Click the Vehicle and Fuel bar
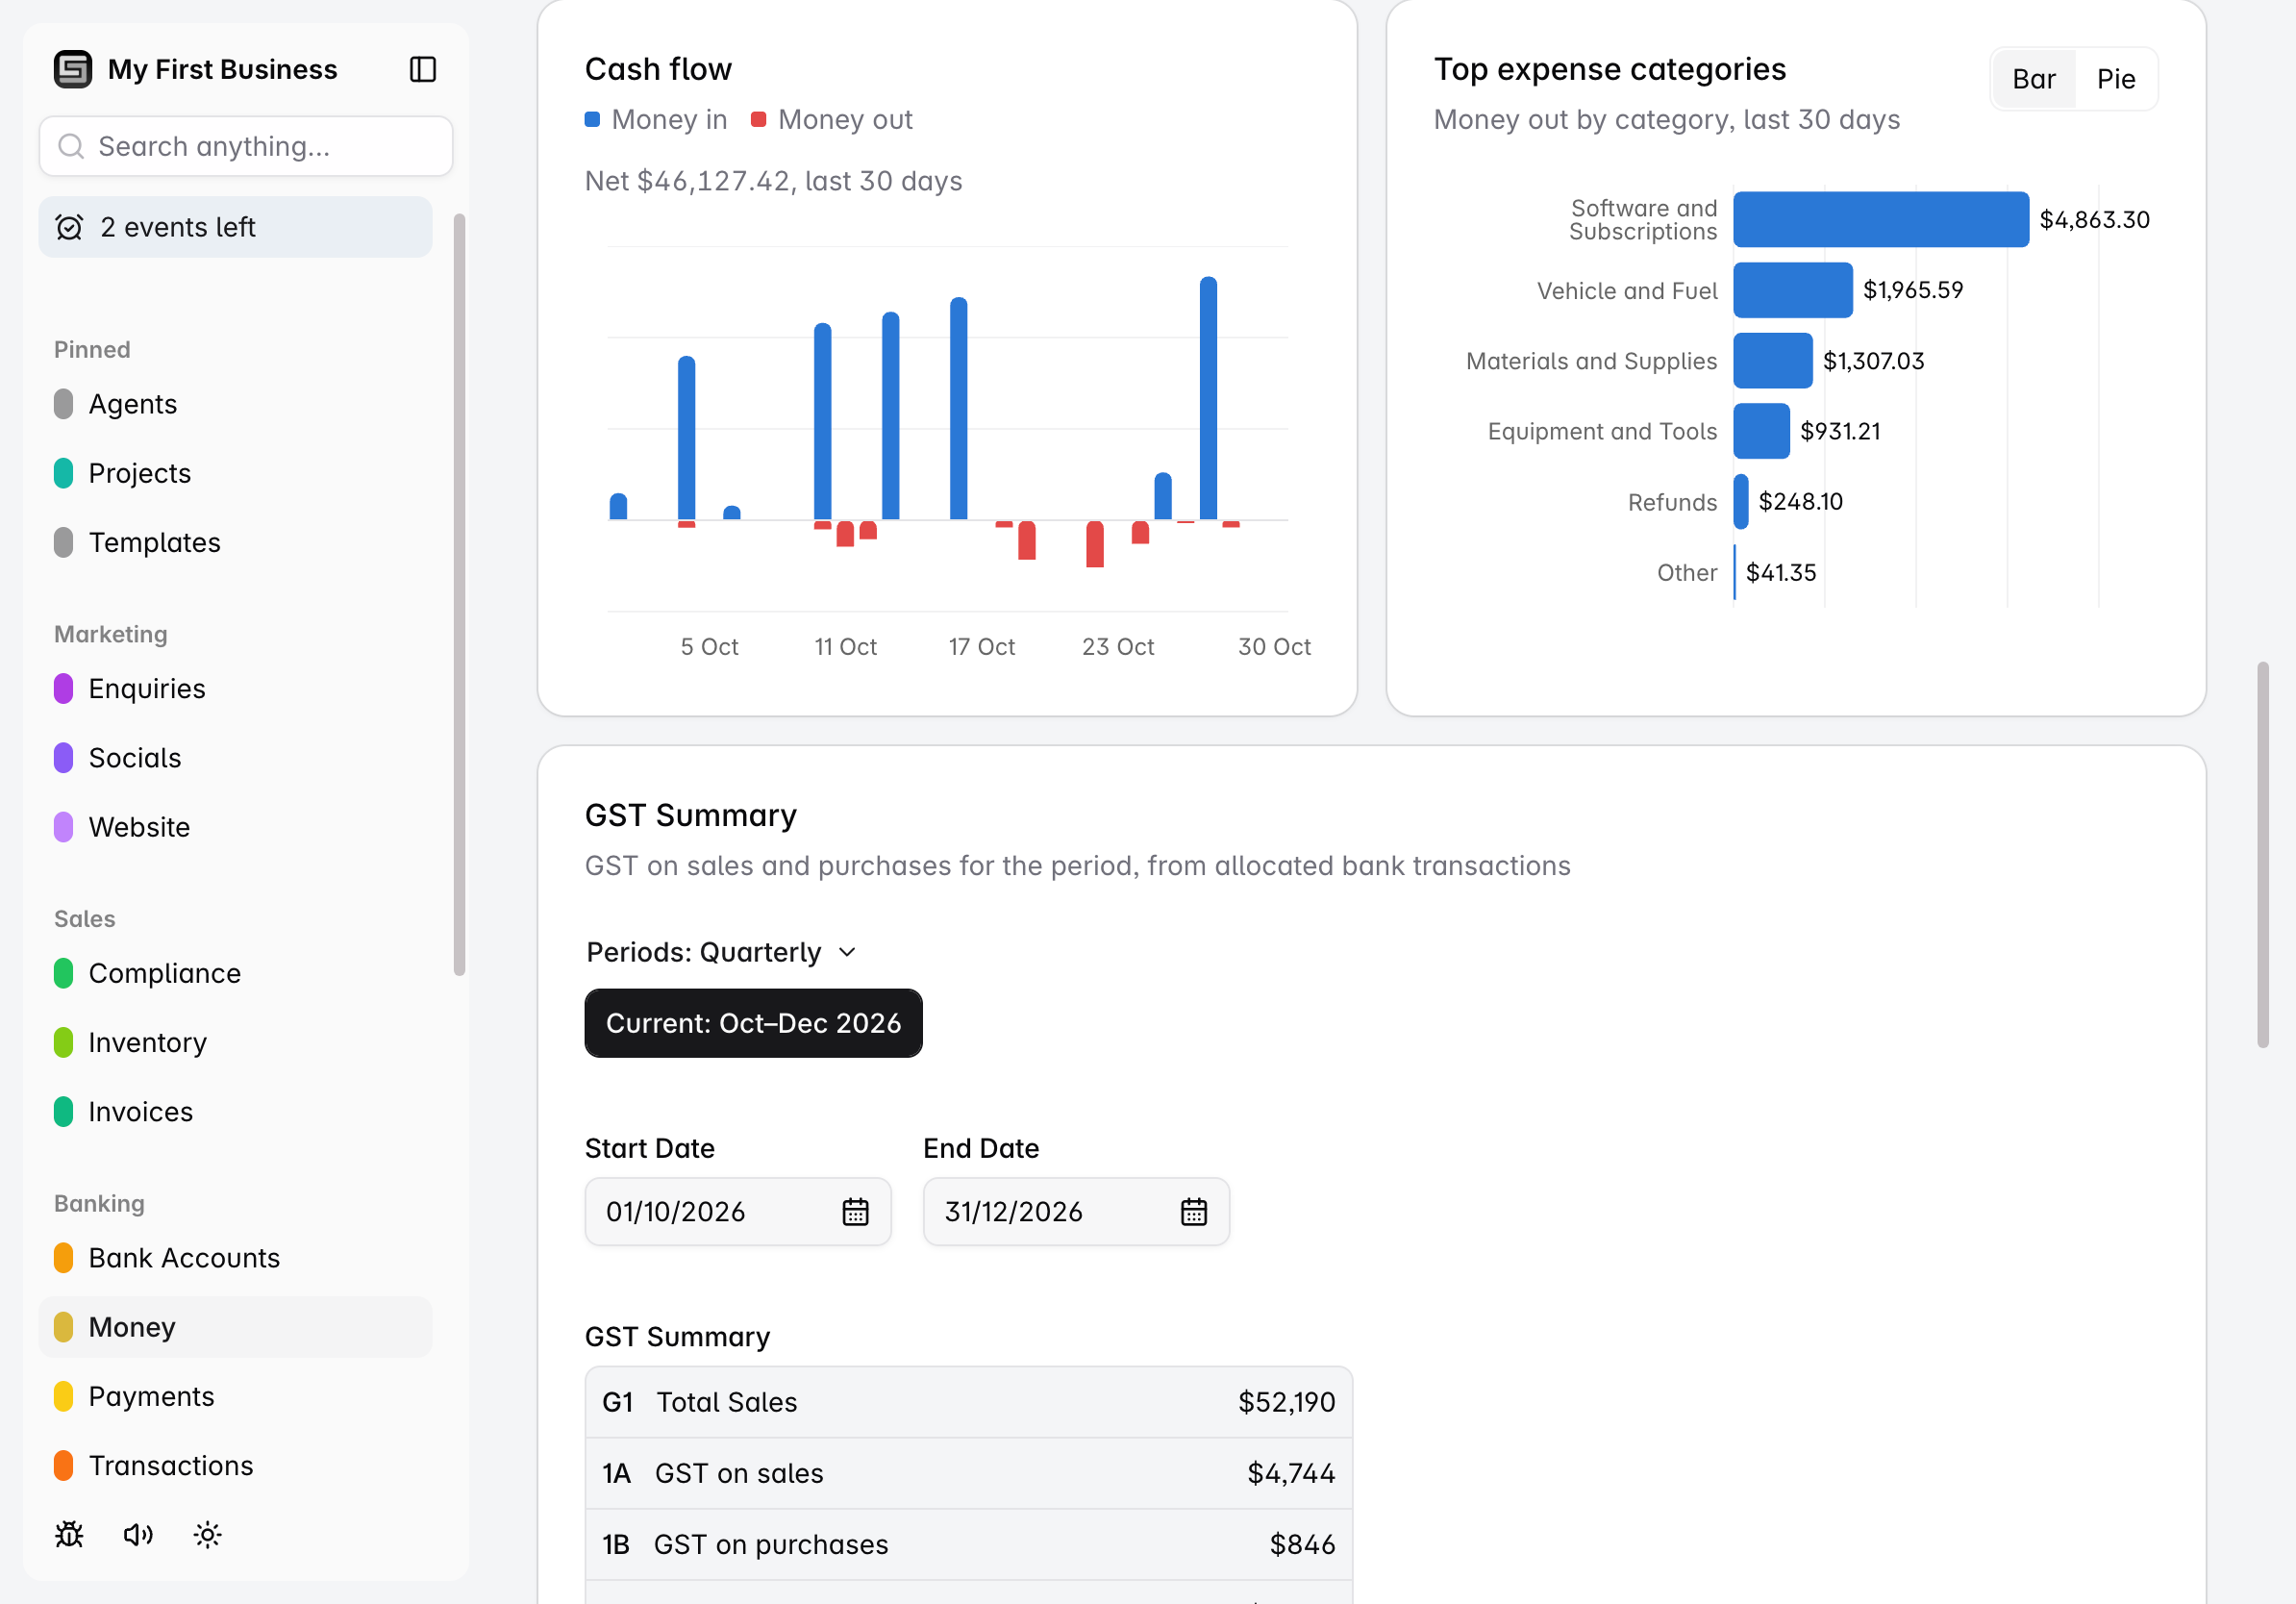The width and height of the screenshot is (2296, 1604). pos(1793,290)
